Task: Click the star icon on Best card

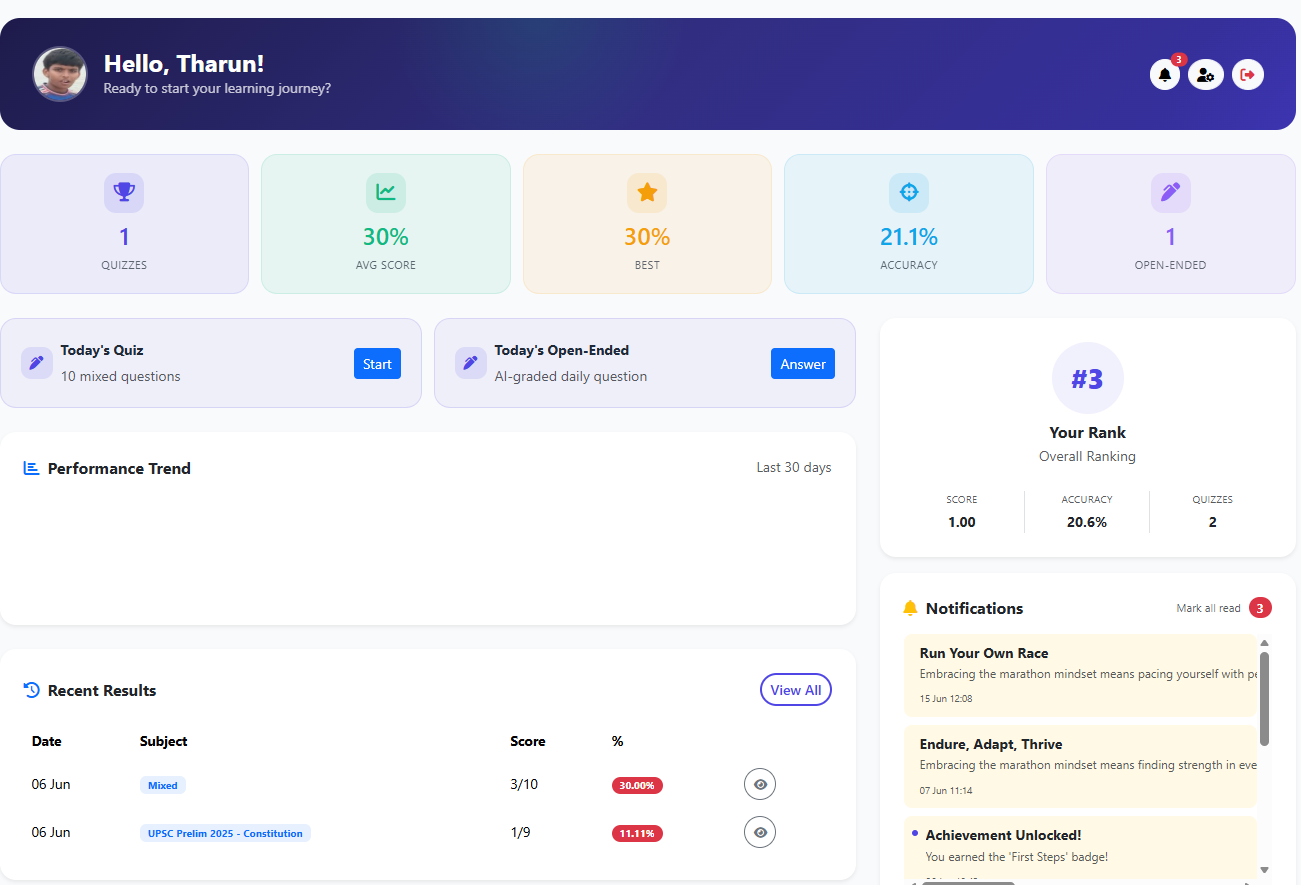Action: [x=647, y=193]
